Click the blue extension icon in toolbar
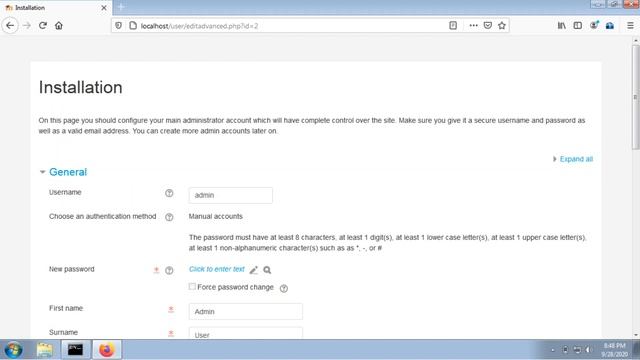Viewport: 640px width, 360px height. [610, 25]
